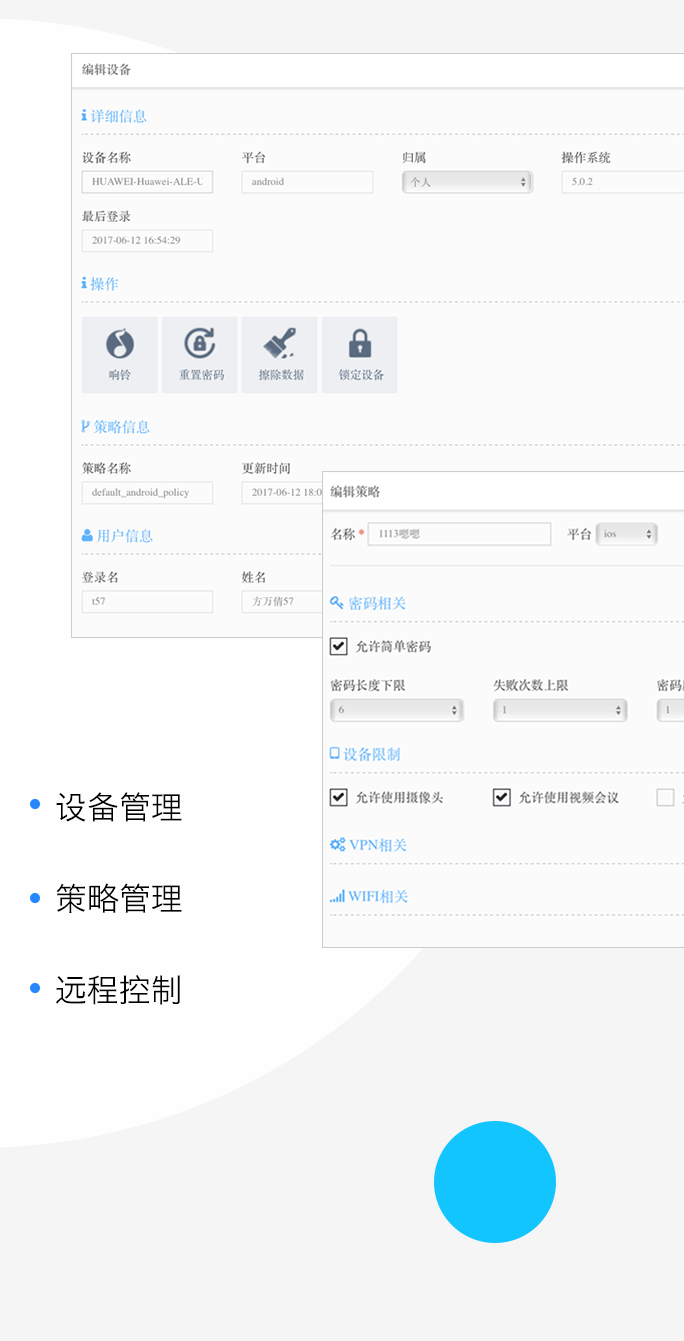Click the 登录名 field showing t57

[147, 601]
